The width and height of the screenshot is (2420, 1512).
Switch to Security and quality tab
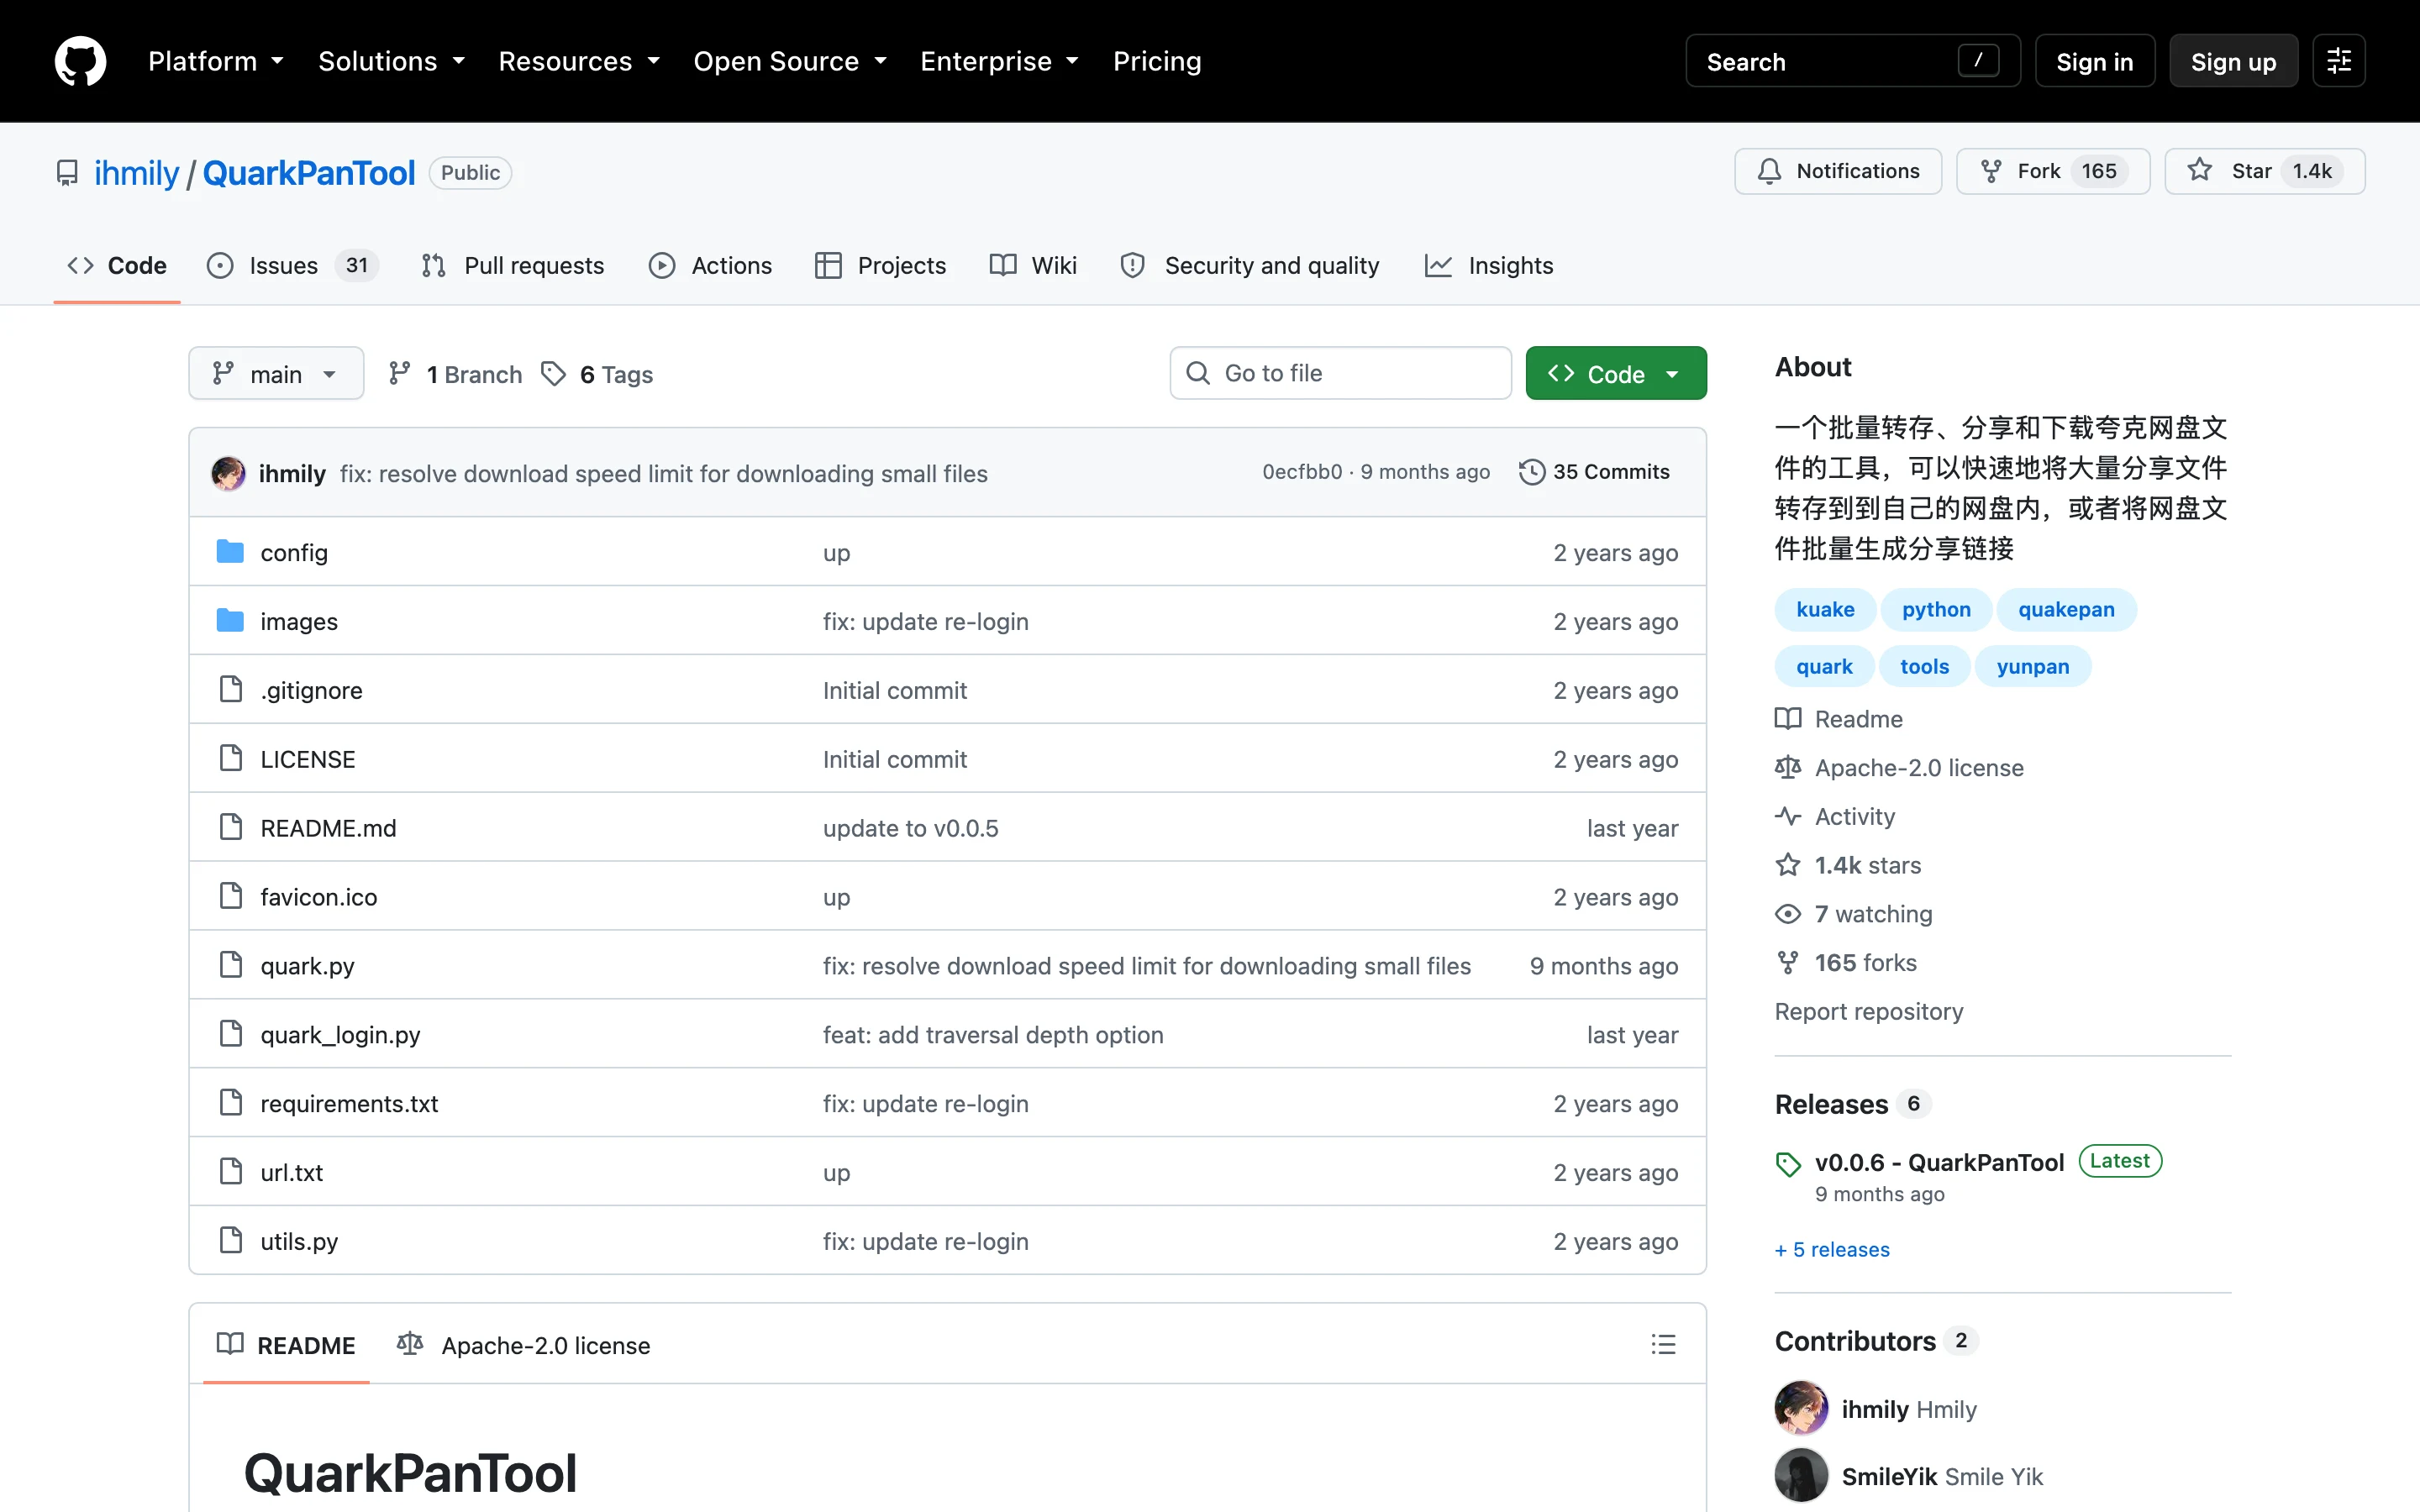(1250, 265)
